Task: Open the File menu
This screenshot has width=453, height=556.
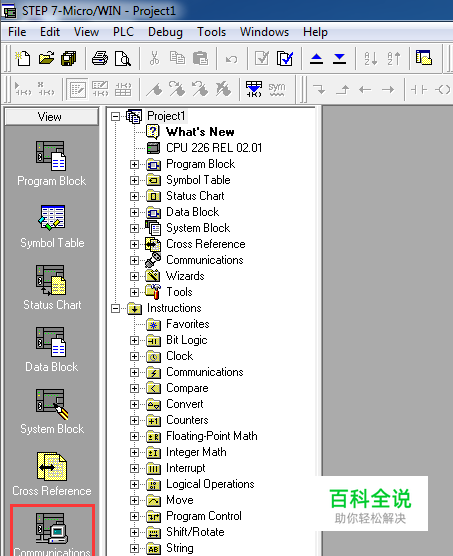Action: 17,32
